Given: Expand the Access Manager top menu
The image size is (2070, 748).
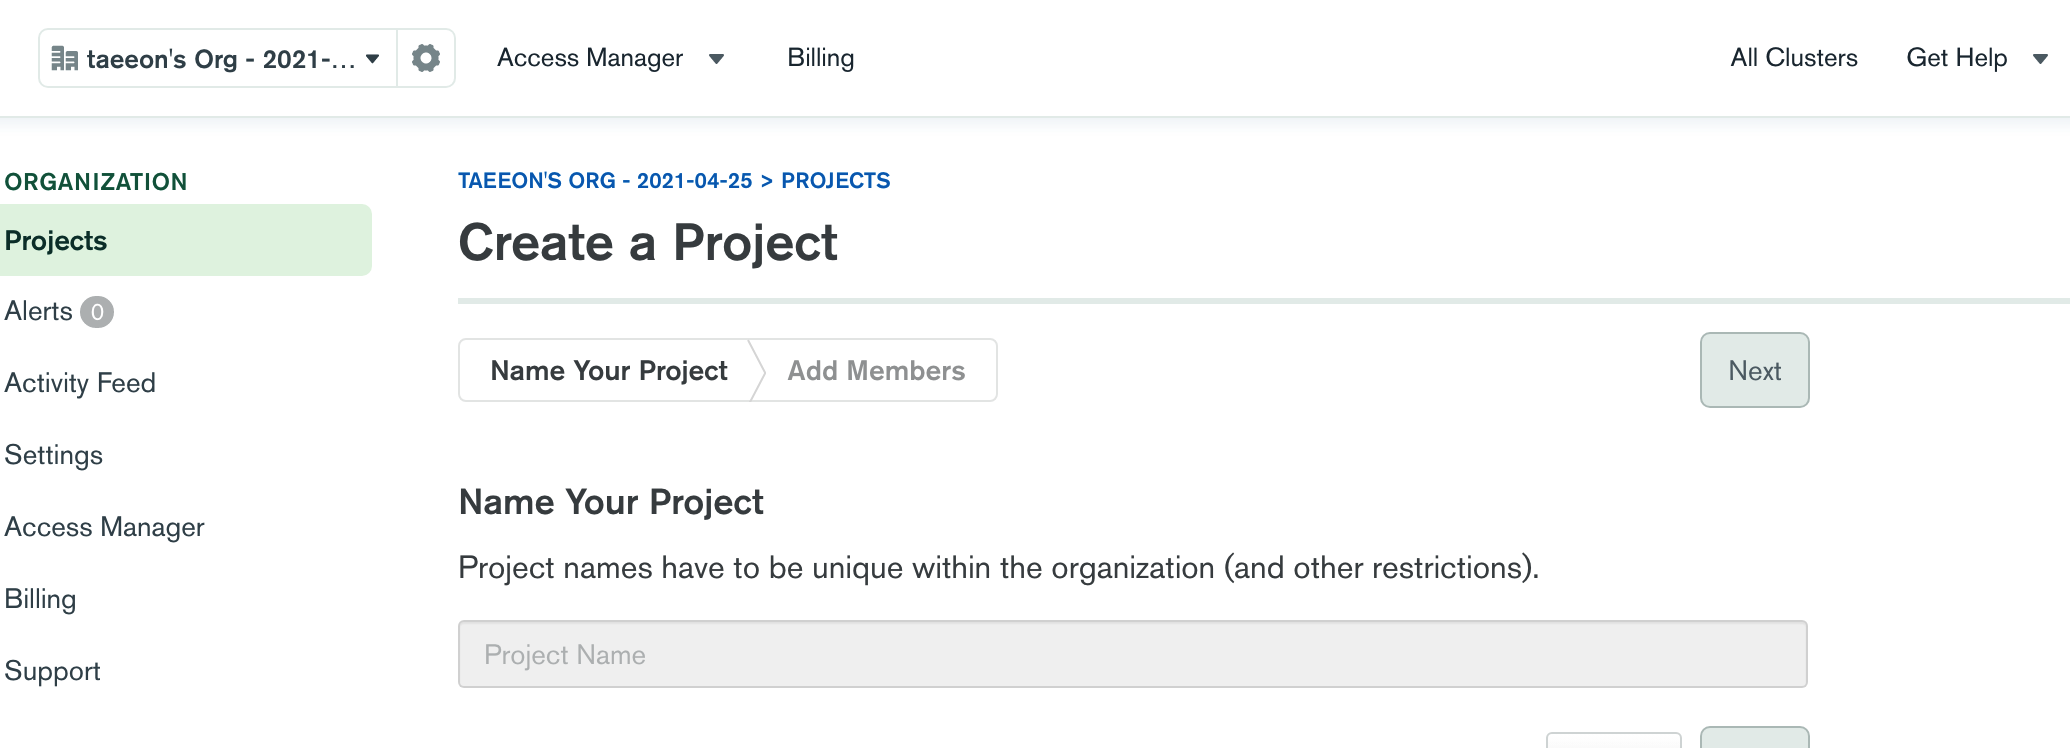Looking at the screenshot, I should [610, 58].
